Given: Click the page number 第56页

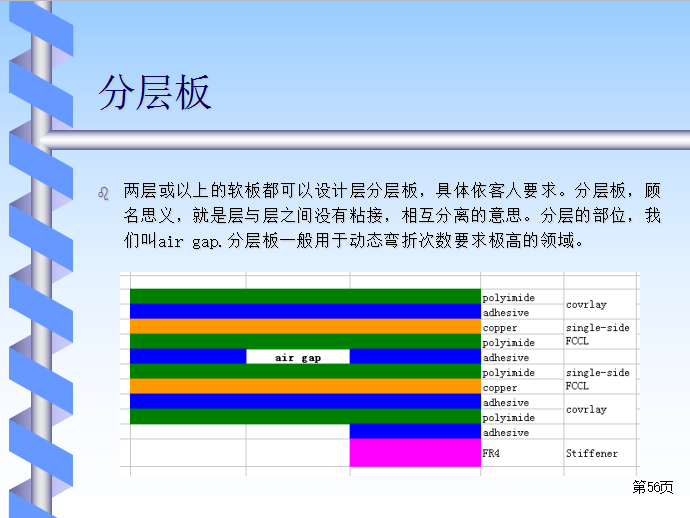Looking at the screenshot, I should point(653,487).
